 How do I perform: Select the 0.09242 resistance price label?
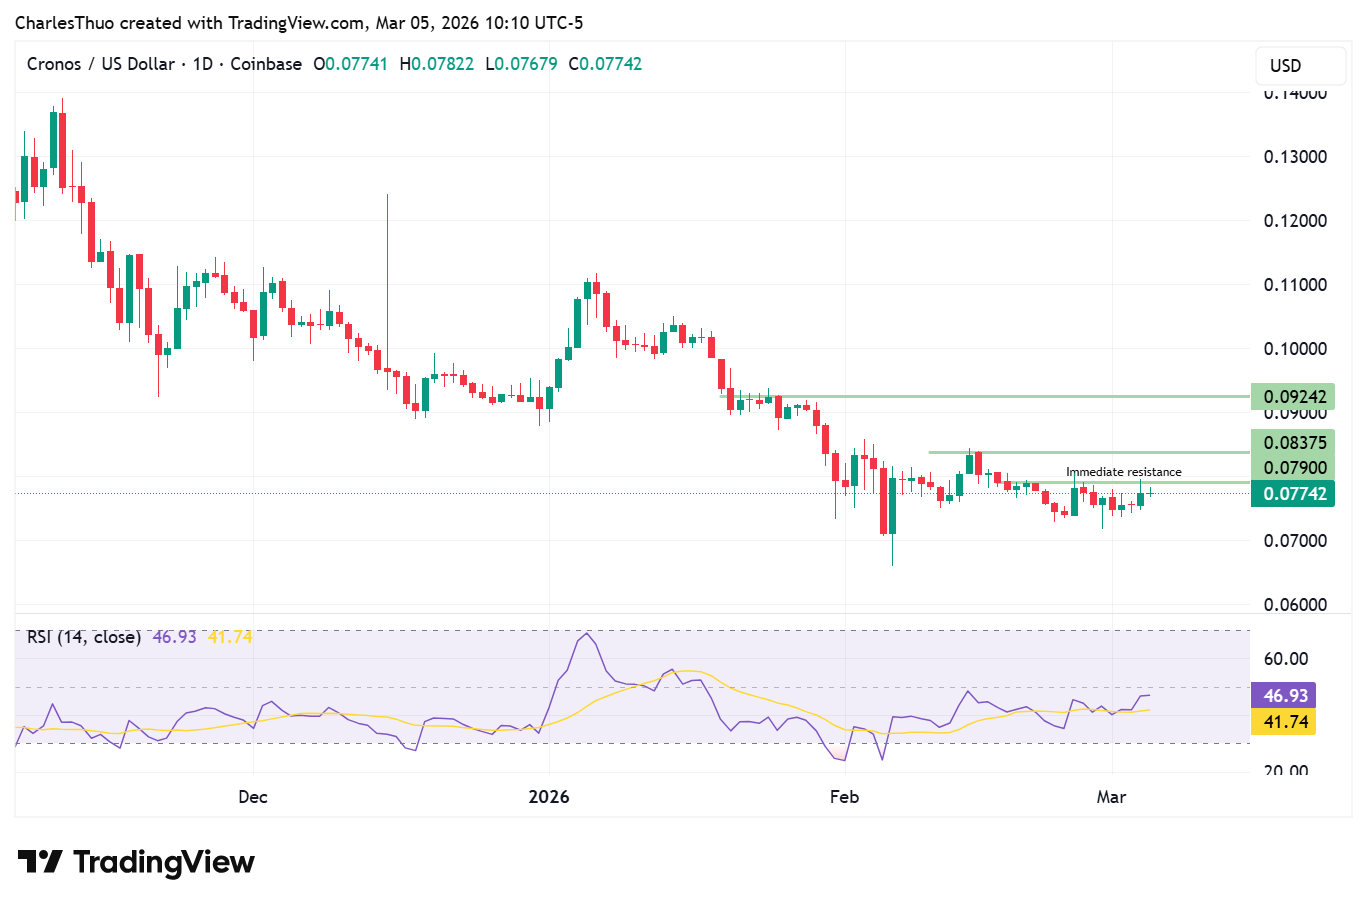tap(1292, 397)
